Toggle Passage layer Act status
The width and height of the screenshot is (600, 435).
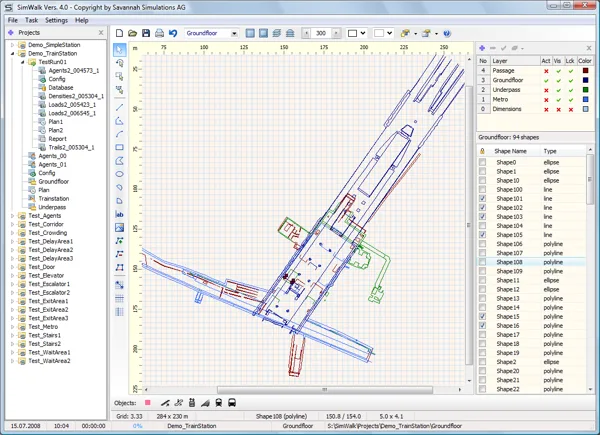[546, 71]
